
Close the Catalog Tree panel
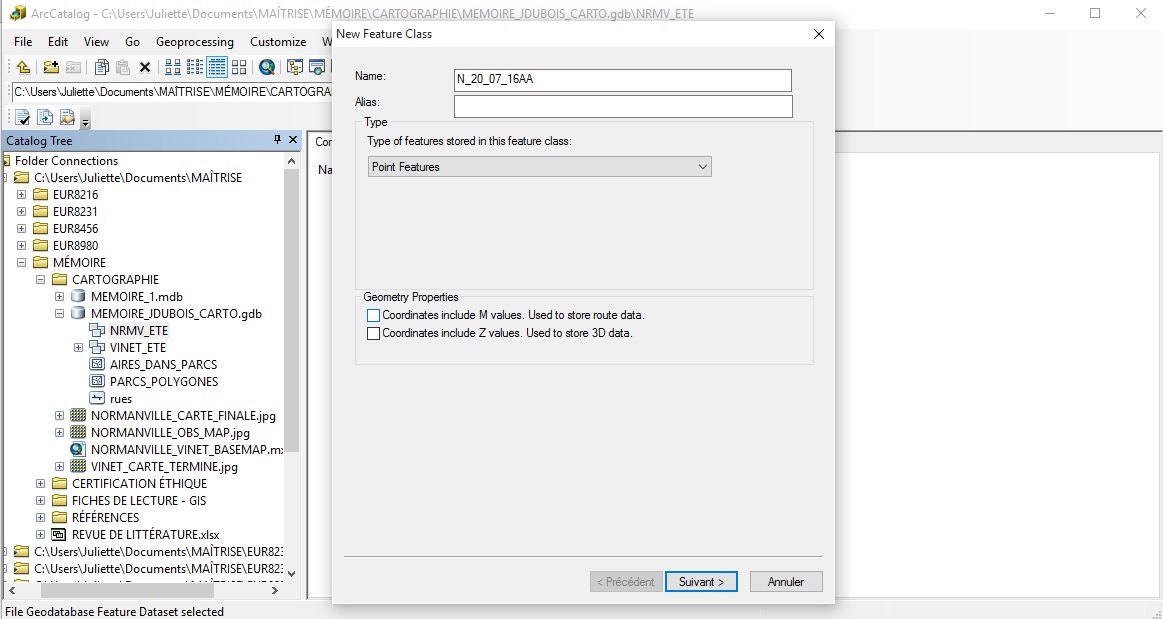pos(293,139)
